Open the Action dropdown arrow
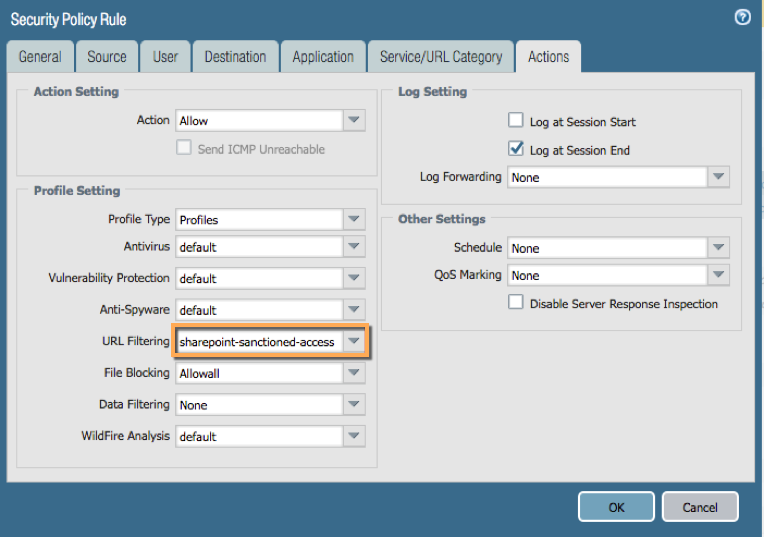Screen dimensions: 764x537 (353, 120)
